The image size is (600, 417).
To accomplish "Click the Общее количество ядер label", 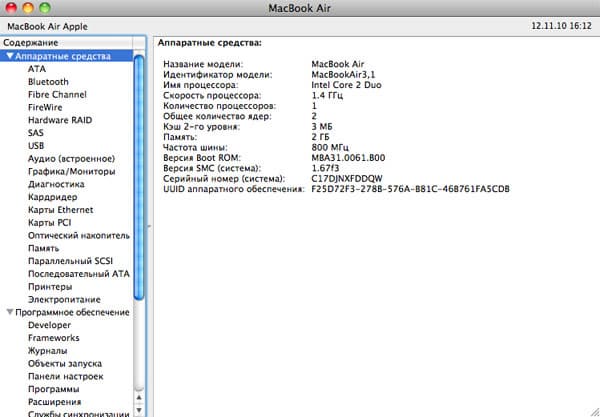I will [x=217, y=116].
